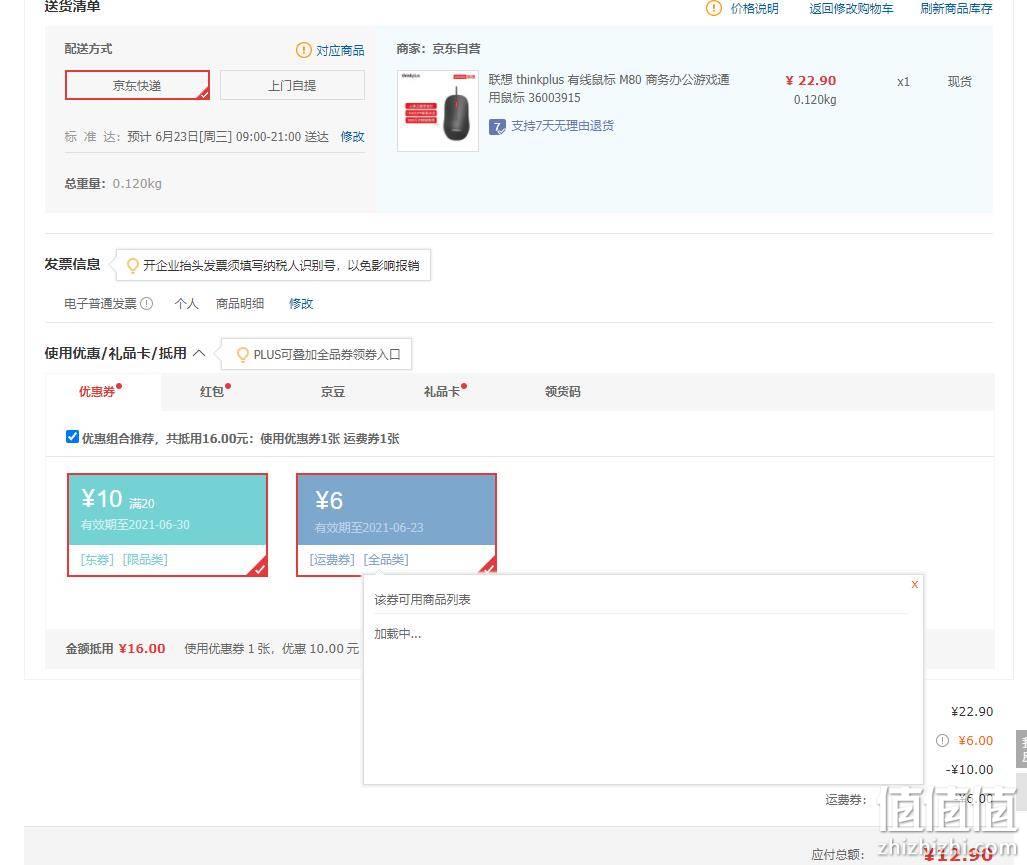Refresh stock with 刷新商品库存 link
Screen dimensions: 1027x865
pyautogui.click(x=956, y=9)
